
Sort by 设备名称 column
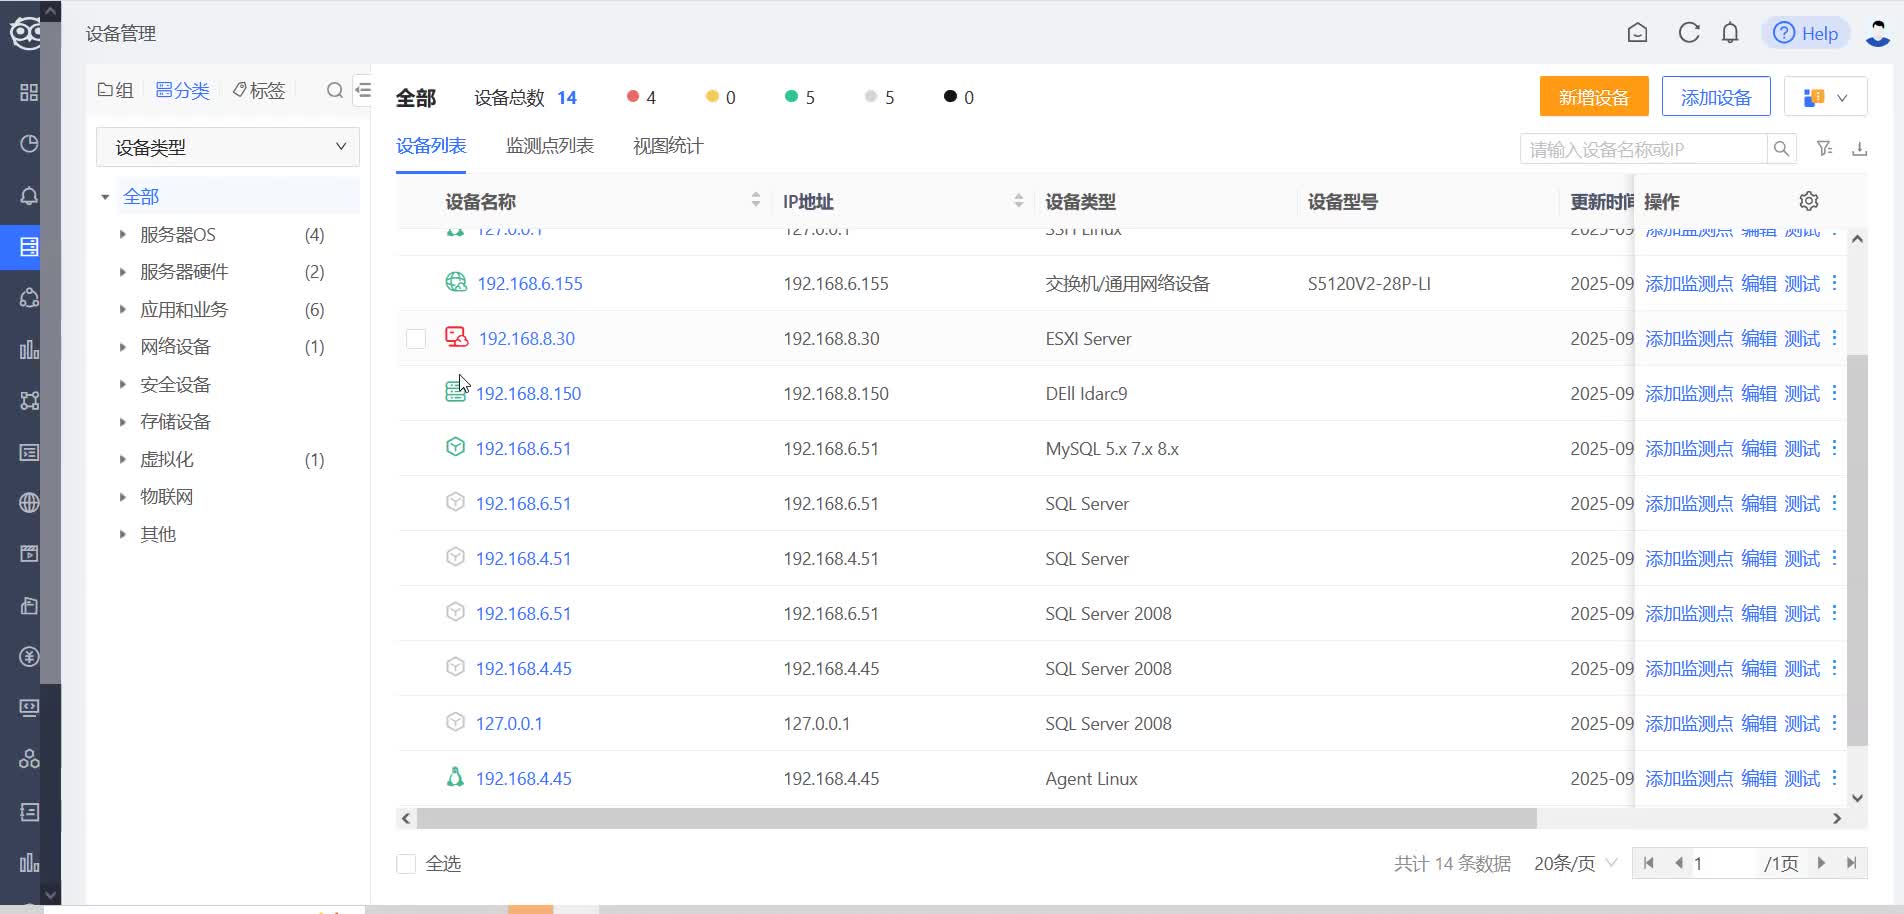pyautogui.click(x=755, y=201)
